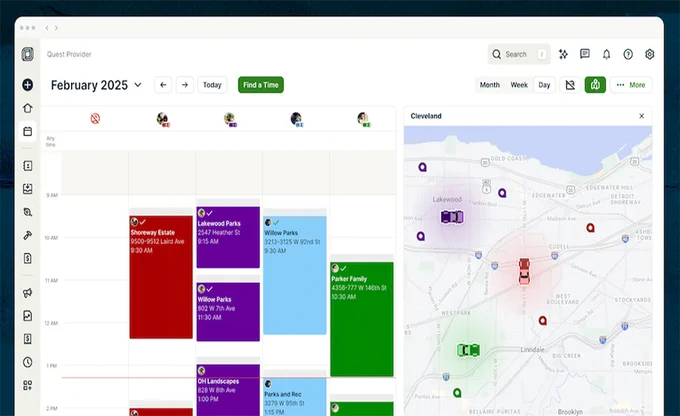Screen dimensions: 680x416
Task: Click the Quest Provider title text
Action: tap(69, 54)
